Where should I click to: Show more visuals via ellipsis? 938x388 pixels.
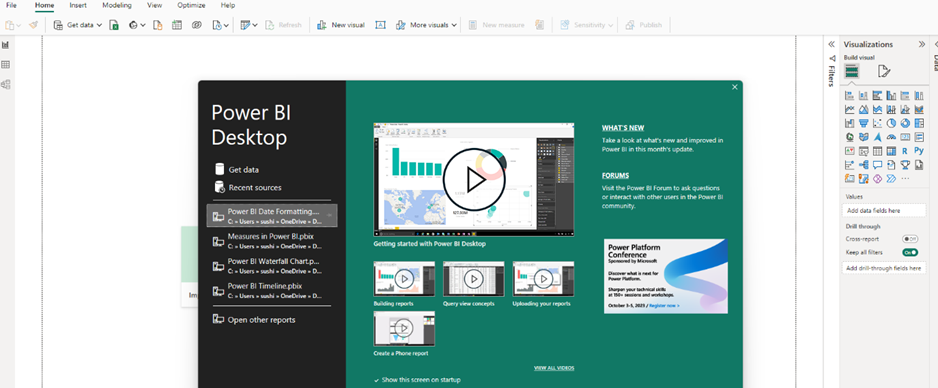point(905,178)
